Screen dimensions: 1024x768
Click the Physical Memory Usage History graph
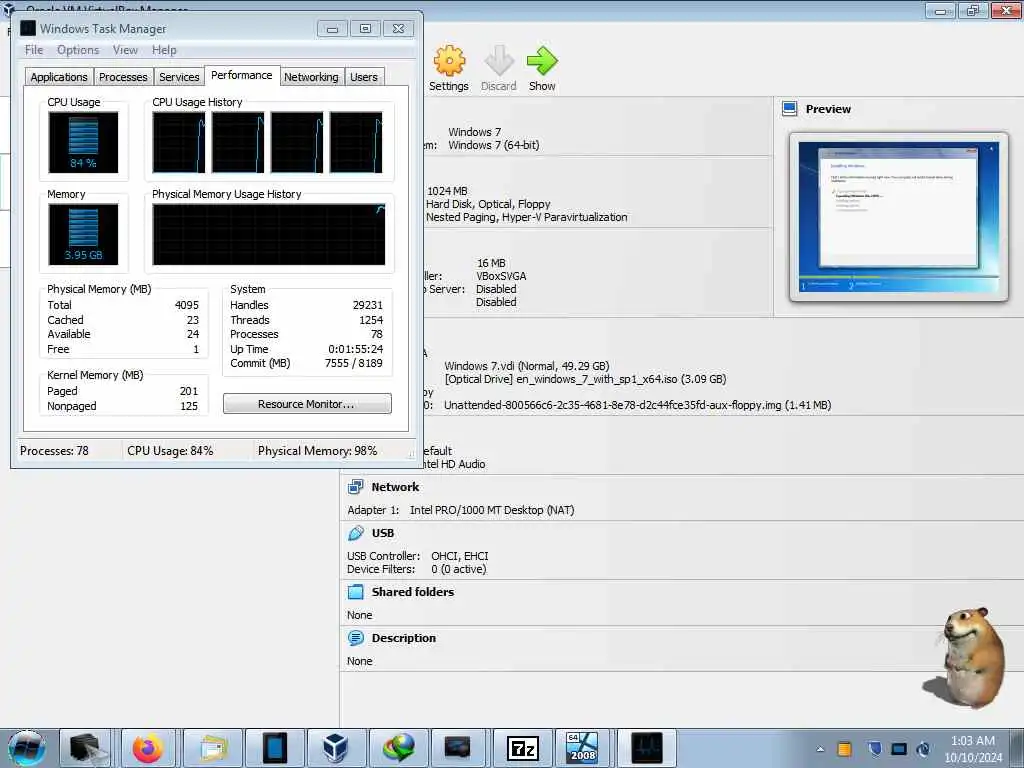pos(268,234)
